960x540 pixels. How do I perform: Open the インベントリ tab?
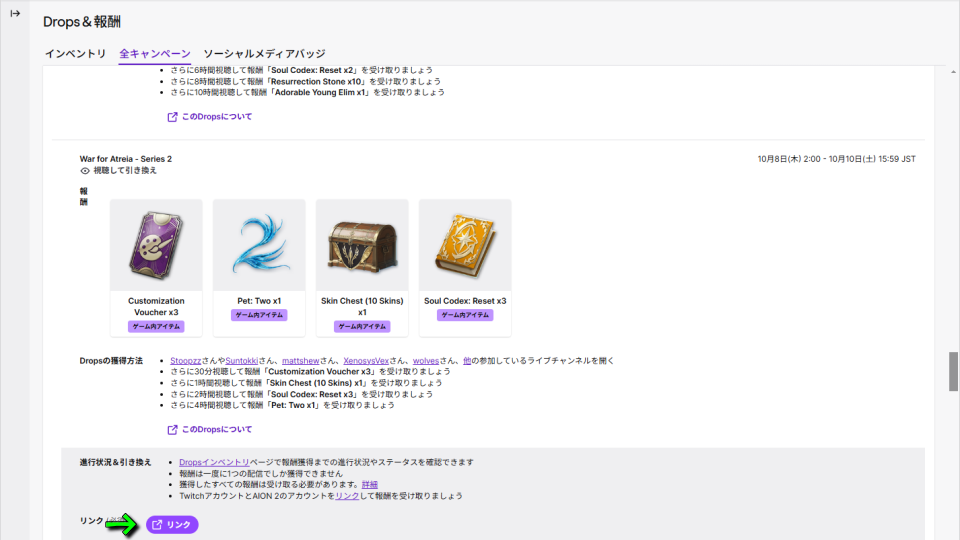[75, 54]
